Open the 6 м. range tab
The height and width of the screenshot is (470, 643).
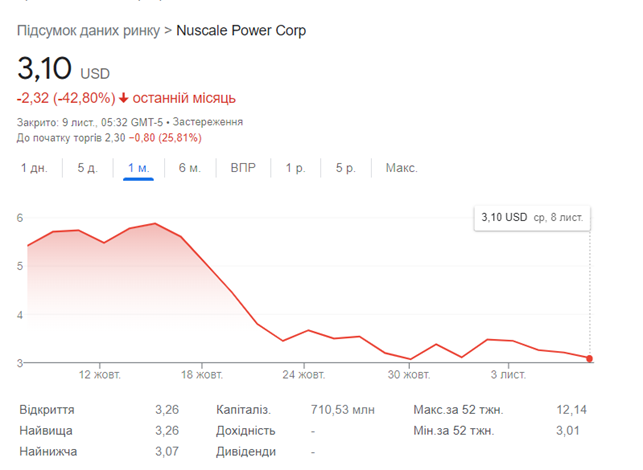tap(189, 168)
